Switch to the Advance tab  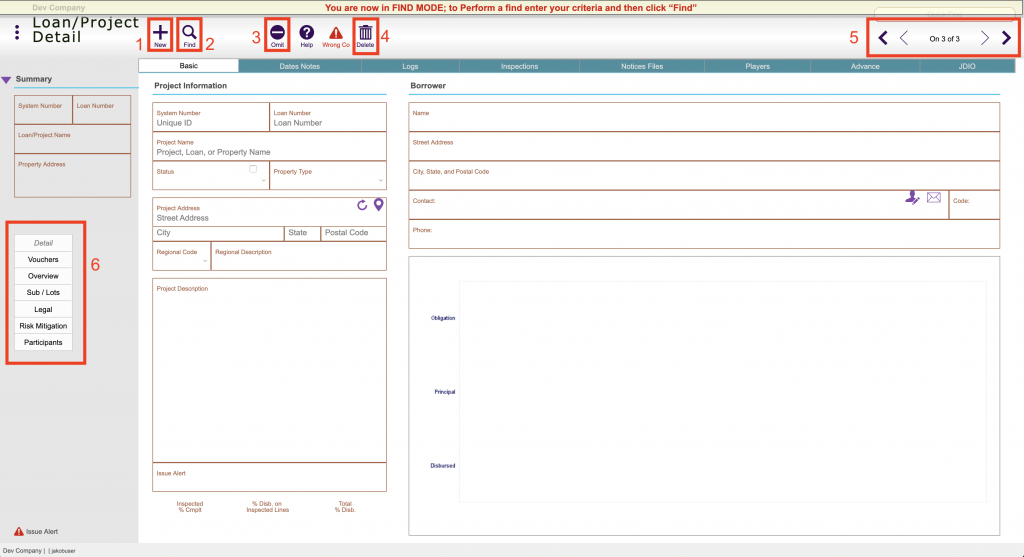coord(865,66)
